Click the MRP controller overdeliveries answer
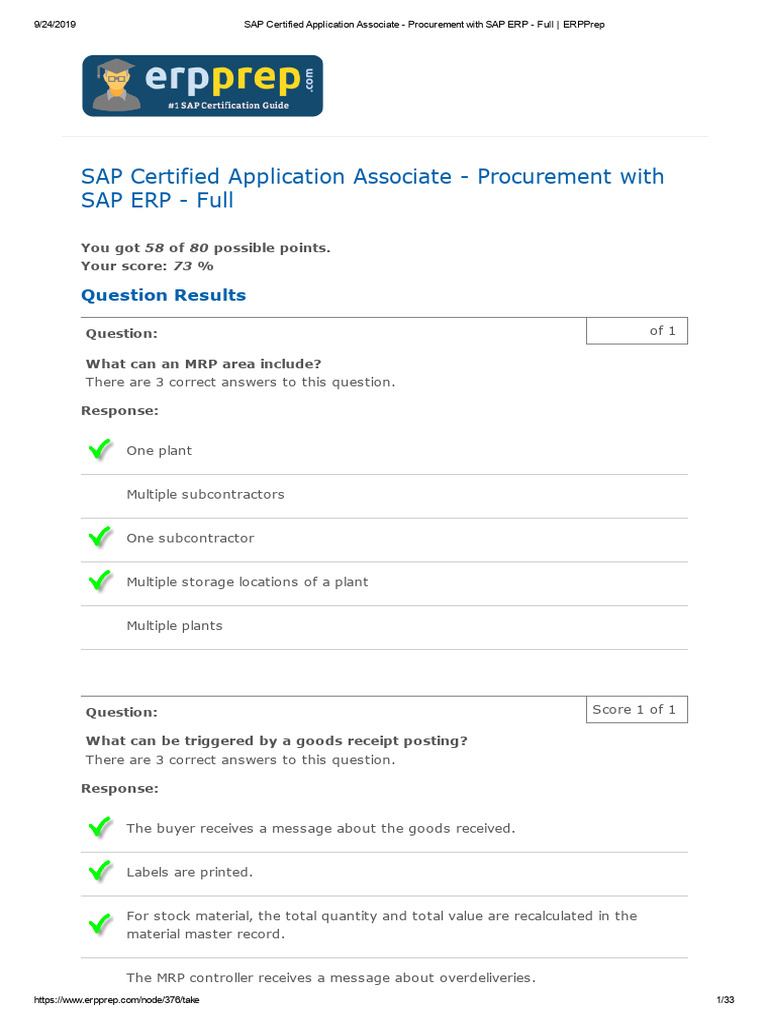This screenshot has height=1024, width=768. (x=330, y=978)
